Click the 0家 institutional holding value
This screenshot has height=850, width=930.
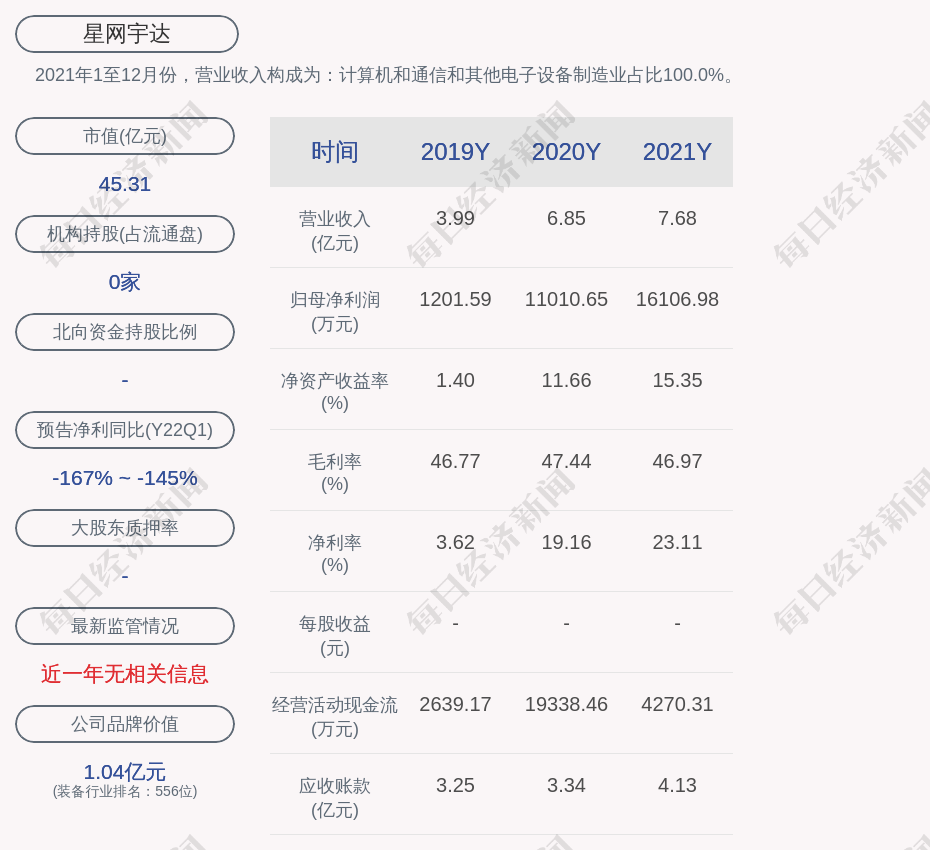click(x=125, y=282)
